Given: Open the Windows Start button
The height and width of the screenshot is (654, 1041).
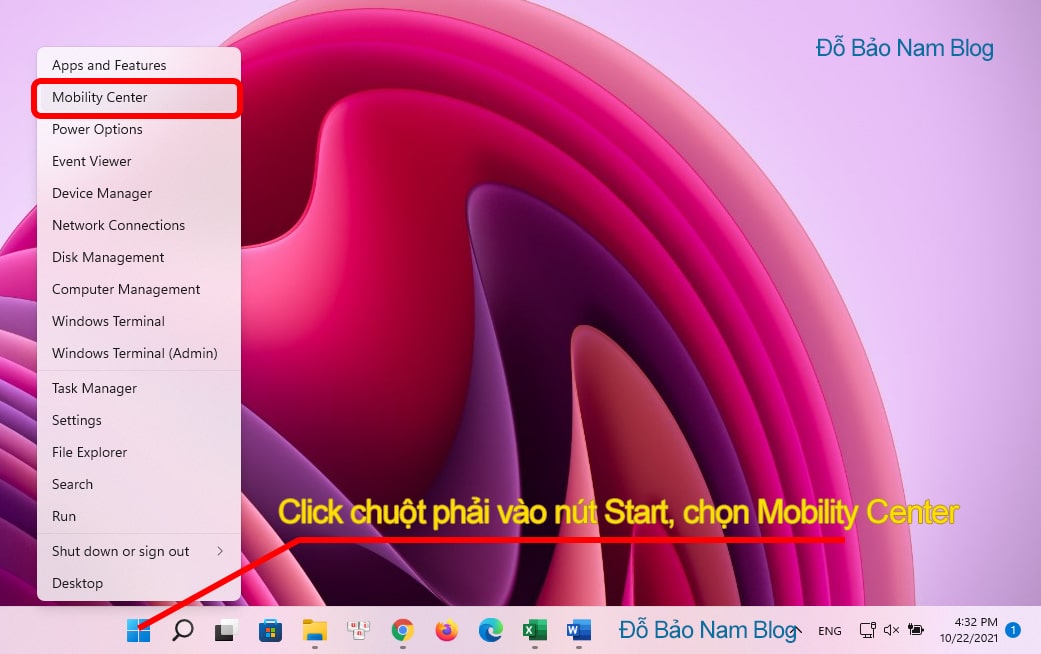Looking at the screenshot, I should [x=138, y=630].
